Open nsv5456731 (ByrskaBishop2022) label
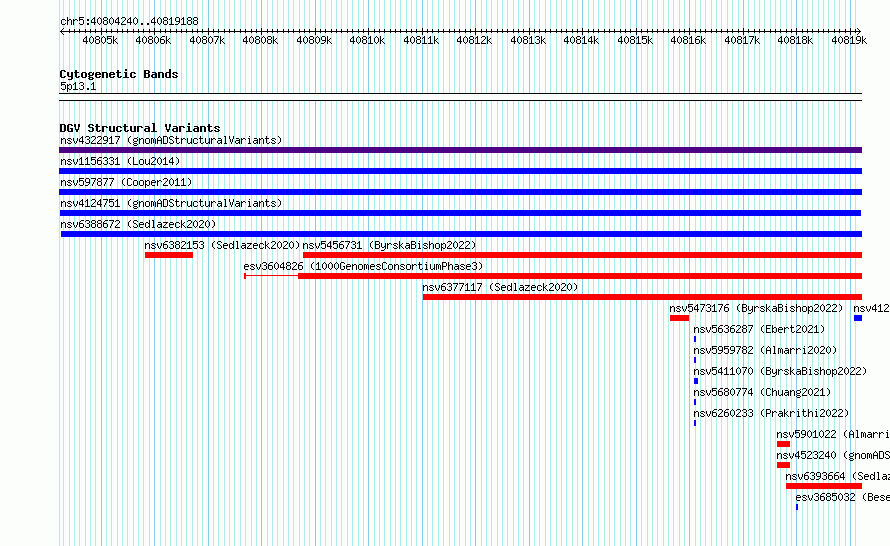This screenshot has width=890, height=546. (389, 245)
